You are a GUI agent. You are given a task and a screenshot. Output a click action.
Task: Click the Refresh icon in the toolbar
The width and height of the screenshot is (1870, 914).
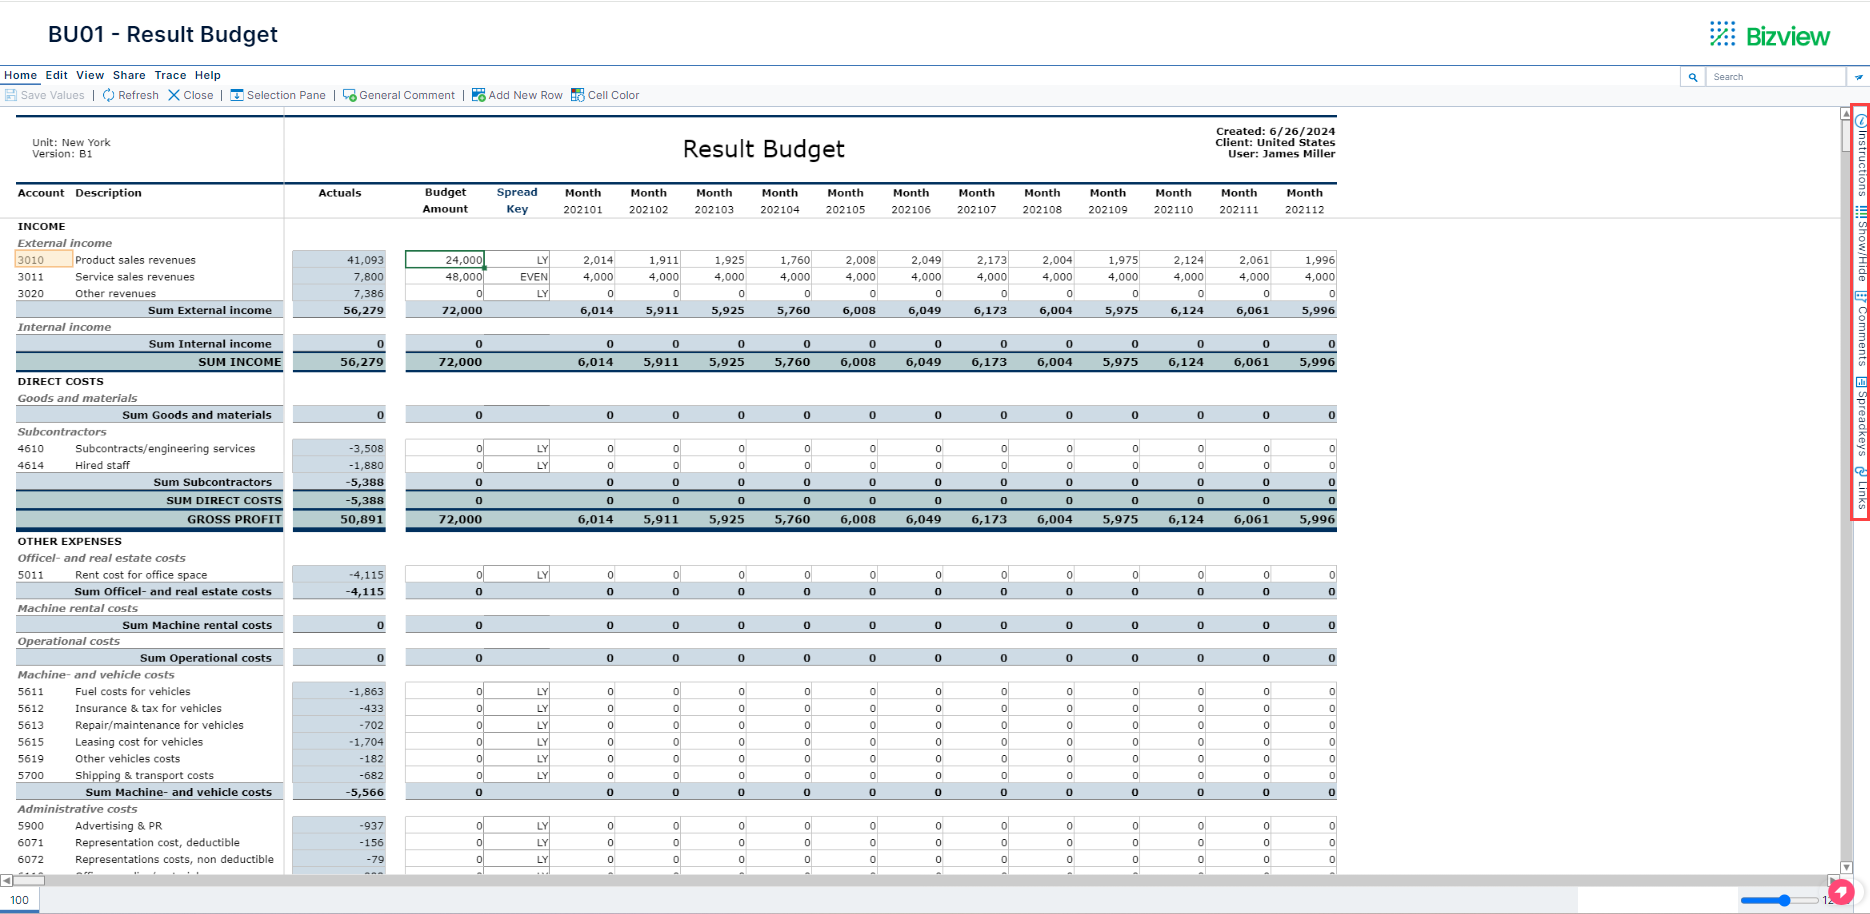point(130,95)
